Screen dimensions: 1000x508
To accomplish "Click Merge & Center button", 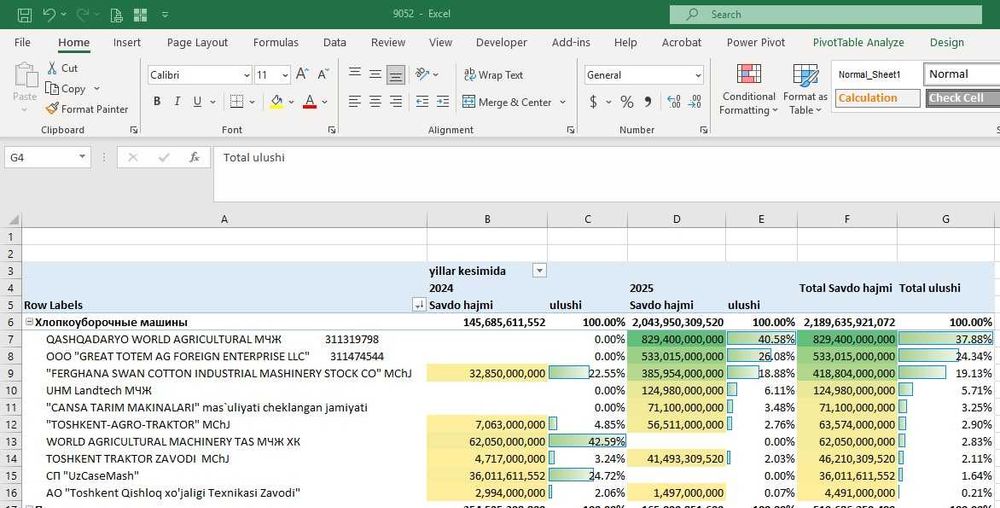I will pos(508,102).
